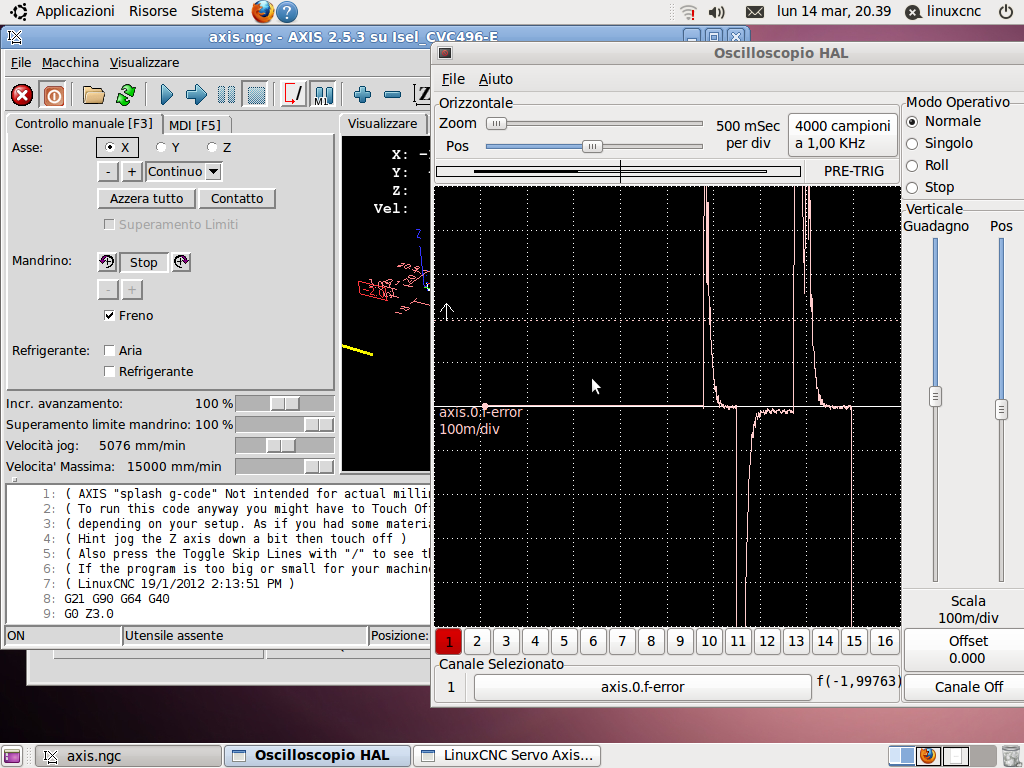This screenshot has height=768, width=1024.
Task: Switch to the MDI [F5] tab
Action: click(195, 125)
